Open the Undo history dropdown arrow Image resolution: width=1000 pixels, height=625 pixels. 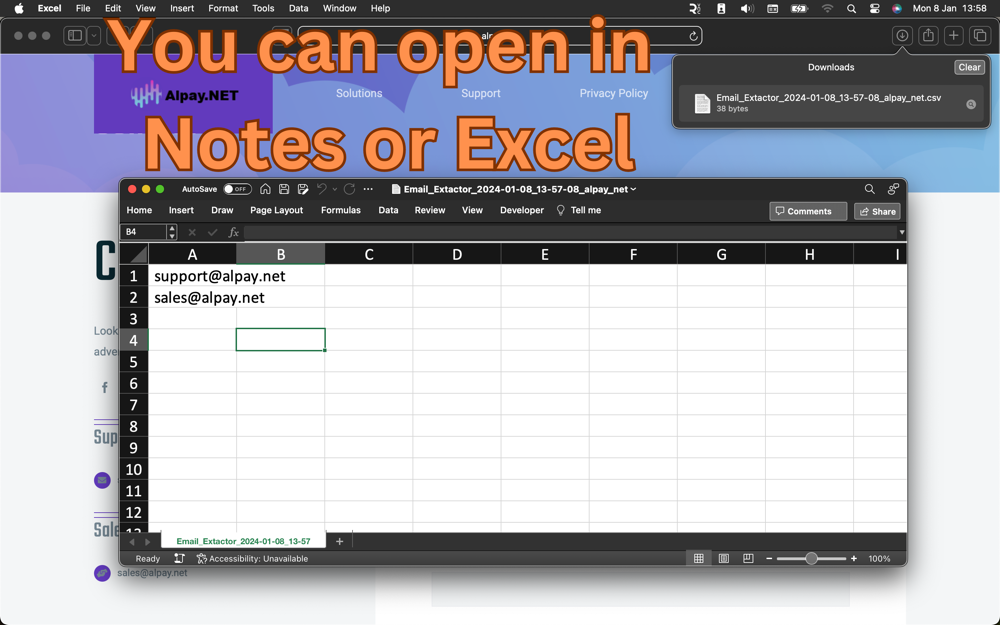coord(335,189)
